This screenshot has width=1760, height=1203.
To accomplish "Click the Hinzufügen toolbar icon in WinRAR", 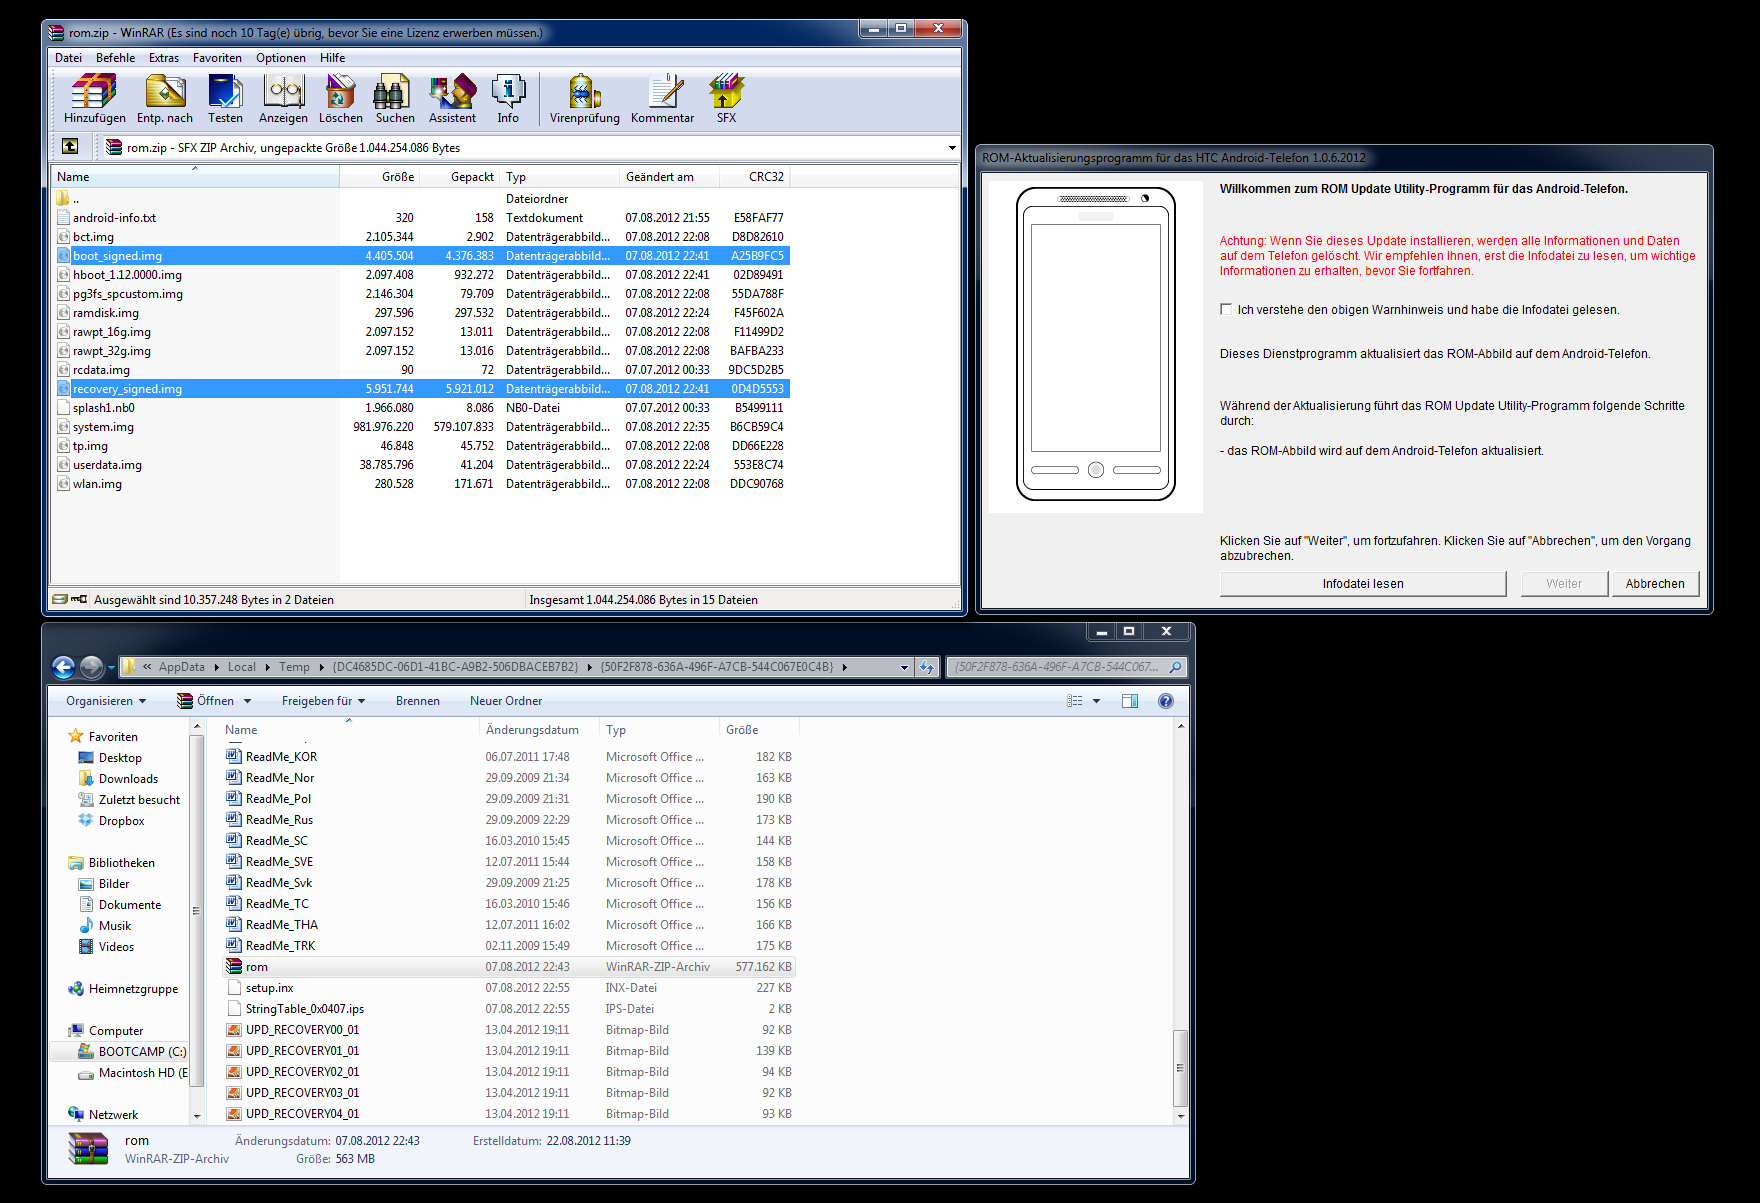I will point(94,98).
